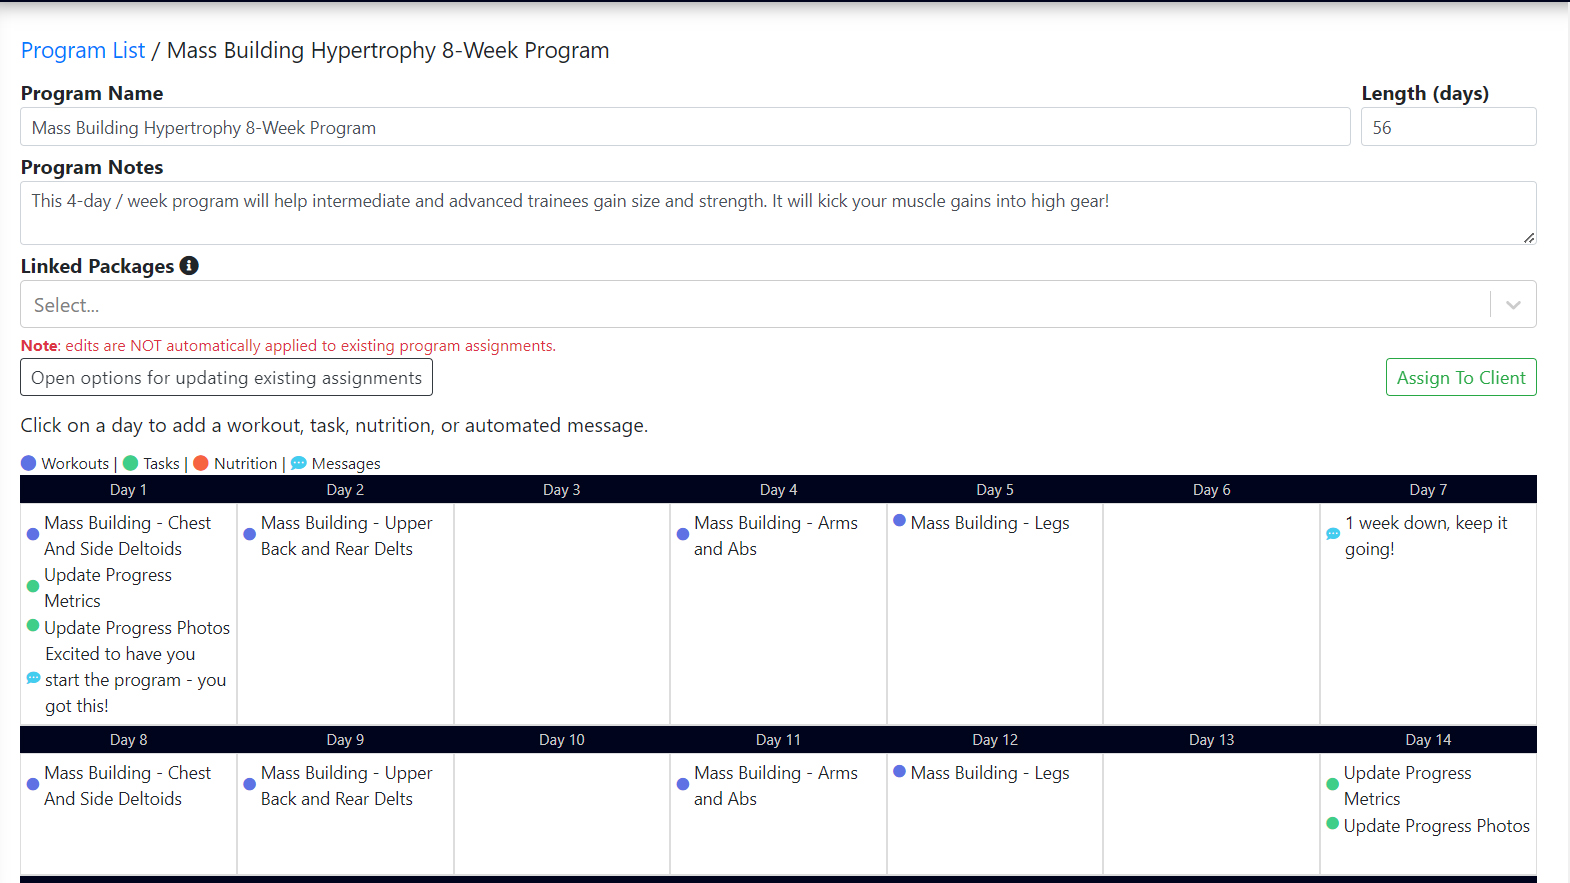Go back to Program List

tap(83, 50)
